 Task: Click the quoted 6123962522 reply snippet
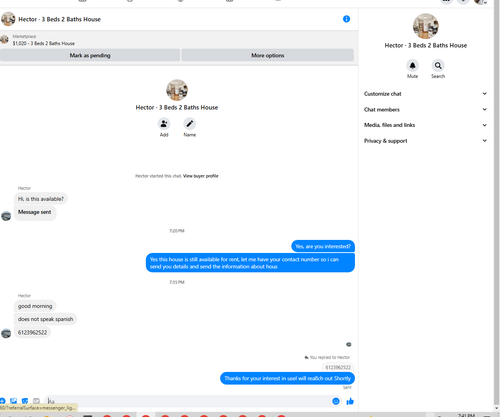338,367
